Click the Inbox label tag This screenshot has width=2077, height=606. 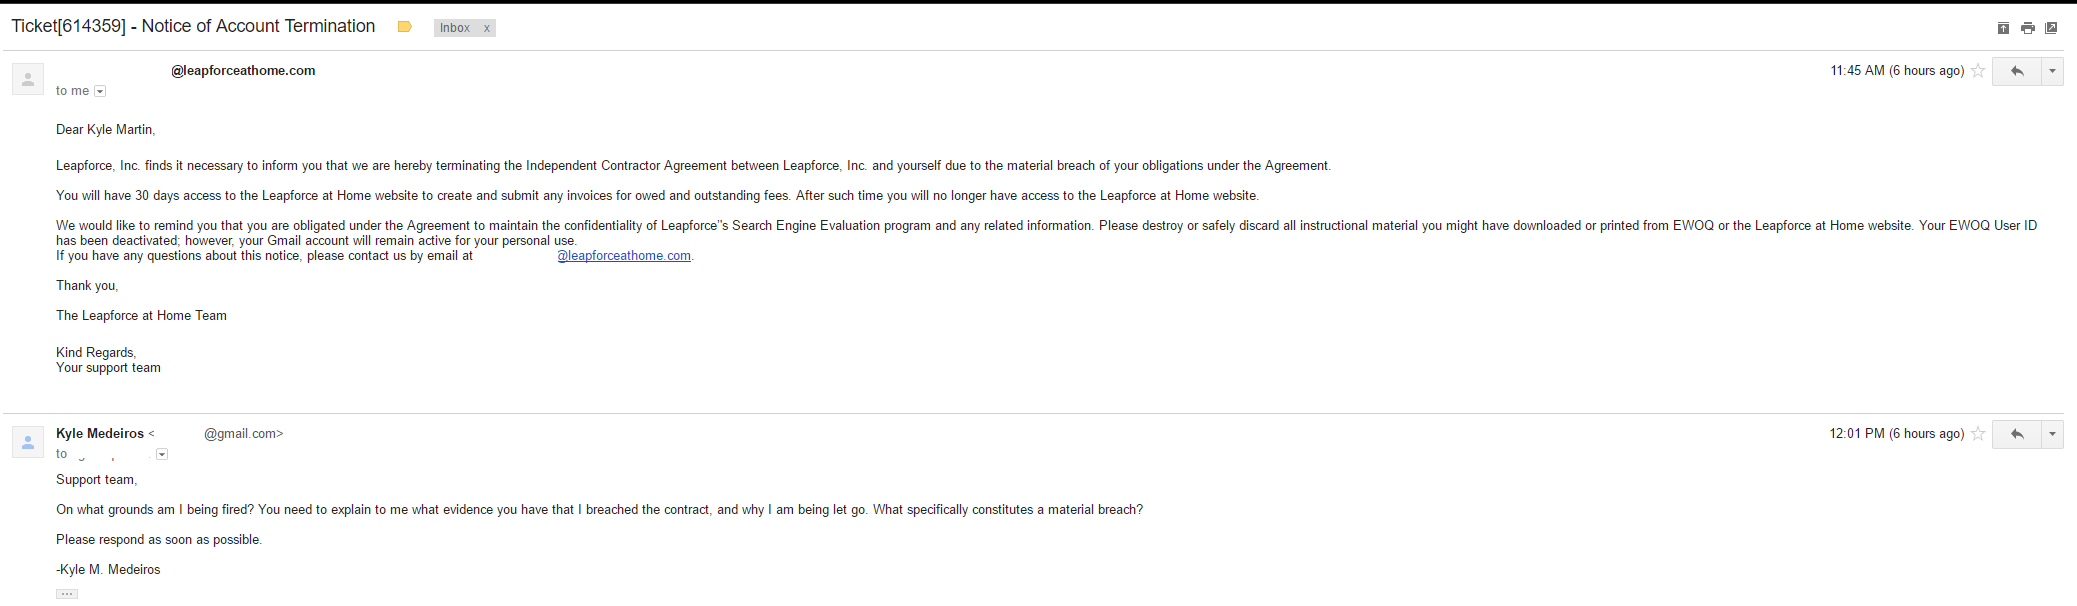pyautogui.click(x=455, y=28)
